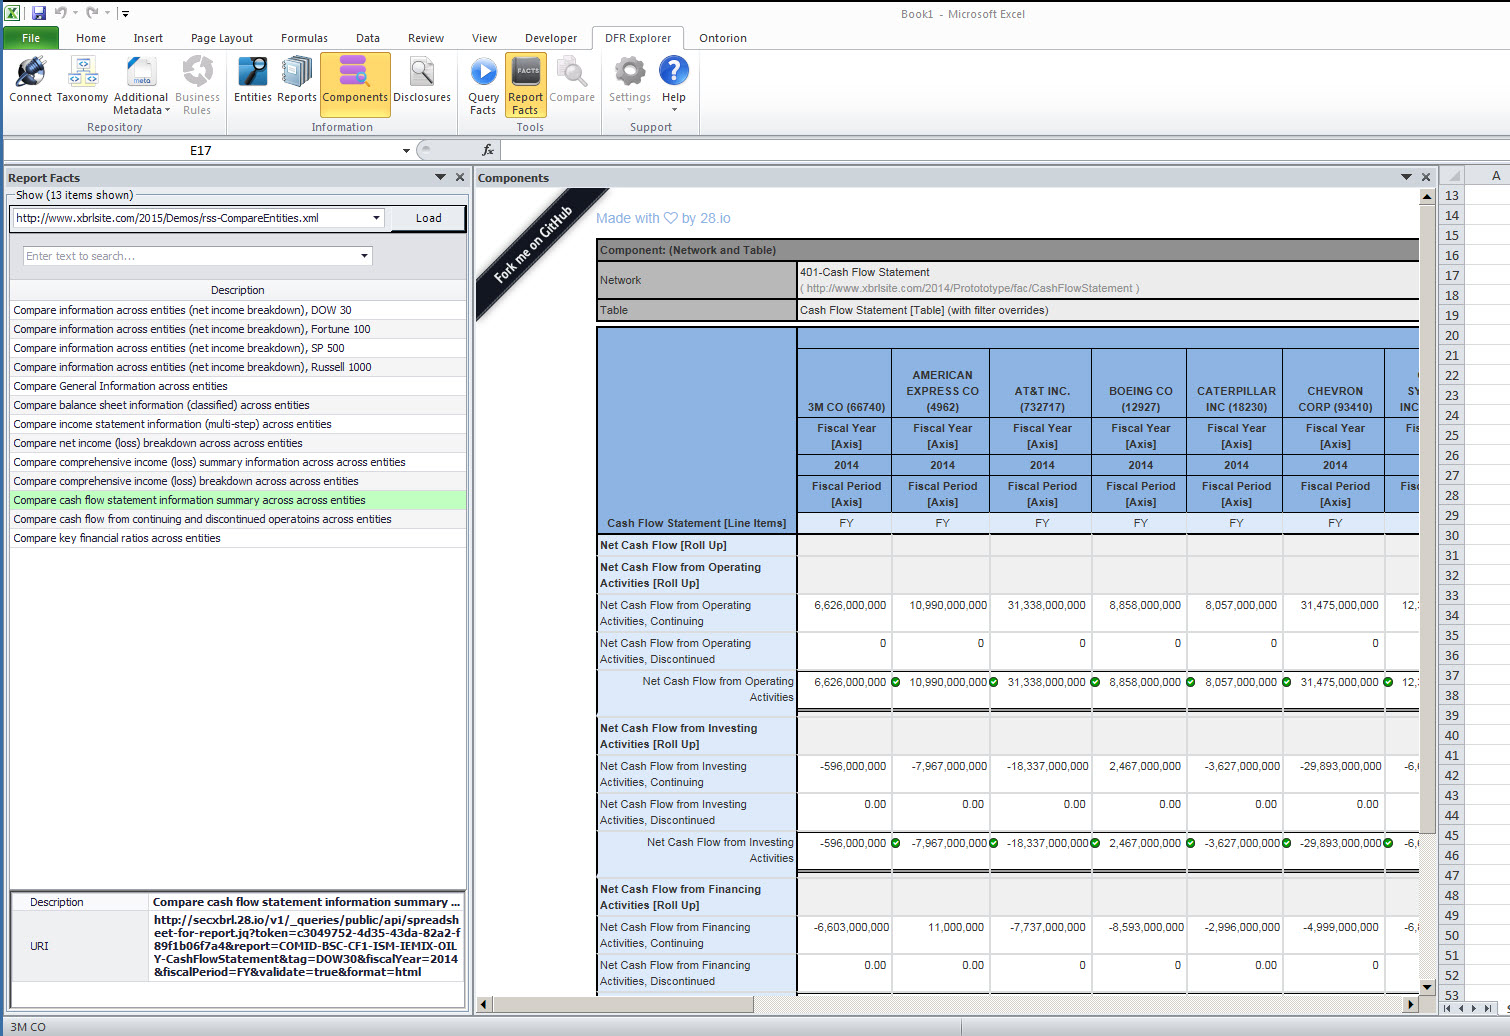Switch to the Data tab
Screen dimensions: 1510x1036
coord(368,38)
